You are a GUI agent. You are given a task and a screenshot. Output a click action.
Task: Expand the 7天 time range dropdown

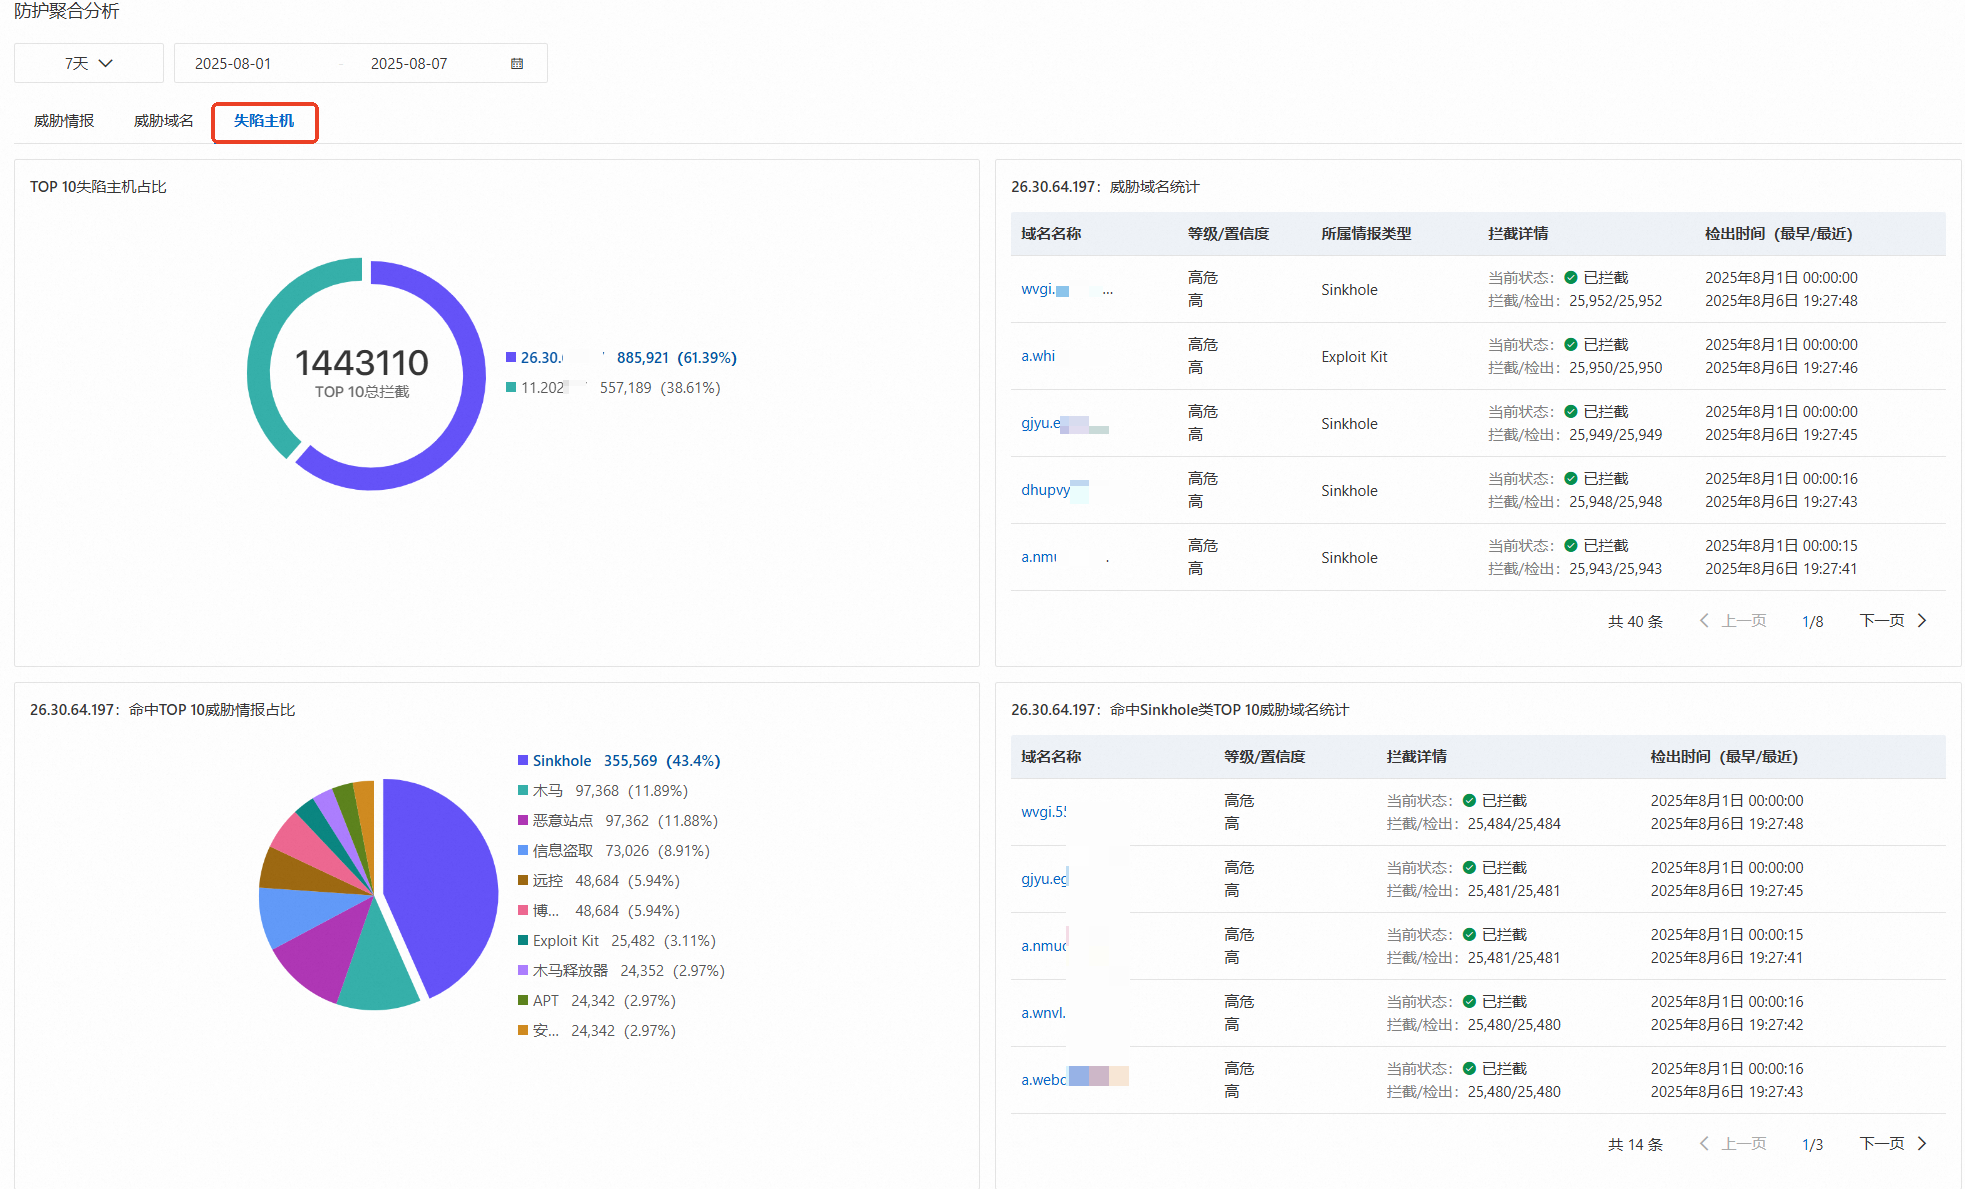[88, 63]
